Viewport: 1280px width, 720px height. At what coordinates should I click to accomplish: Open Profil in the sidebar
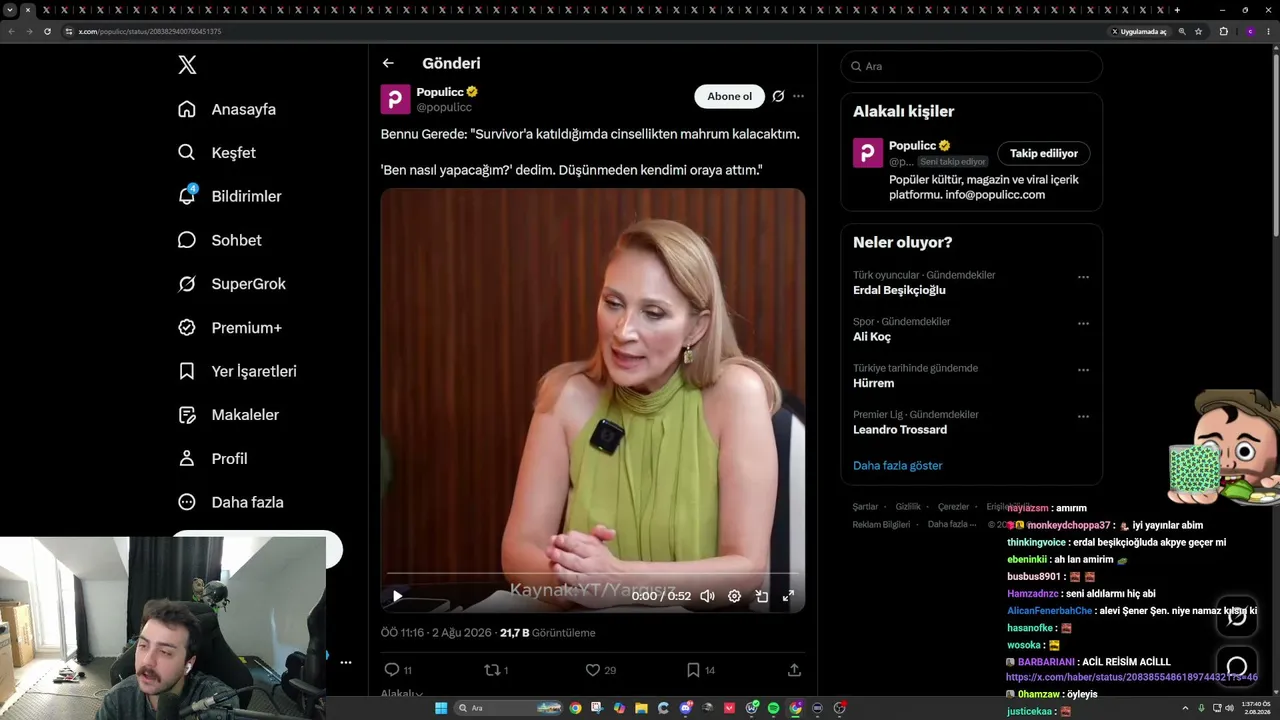213,459
